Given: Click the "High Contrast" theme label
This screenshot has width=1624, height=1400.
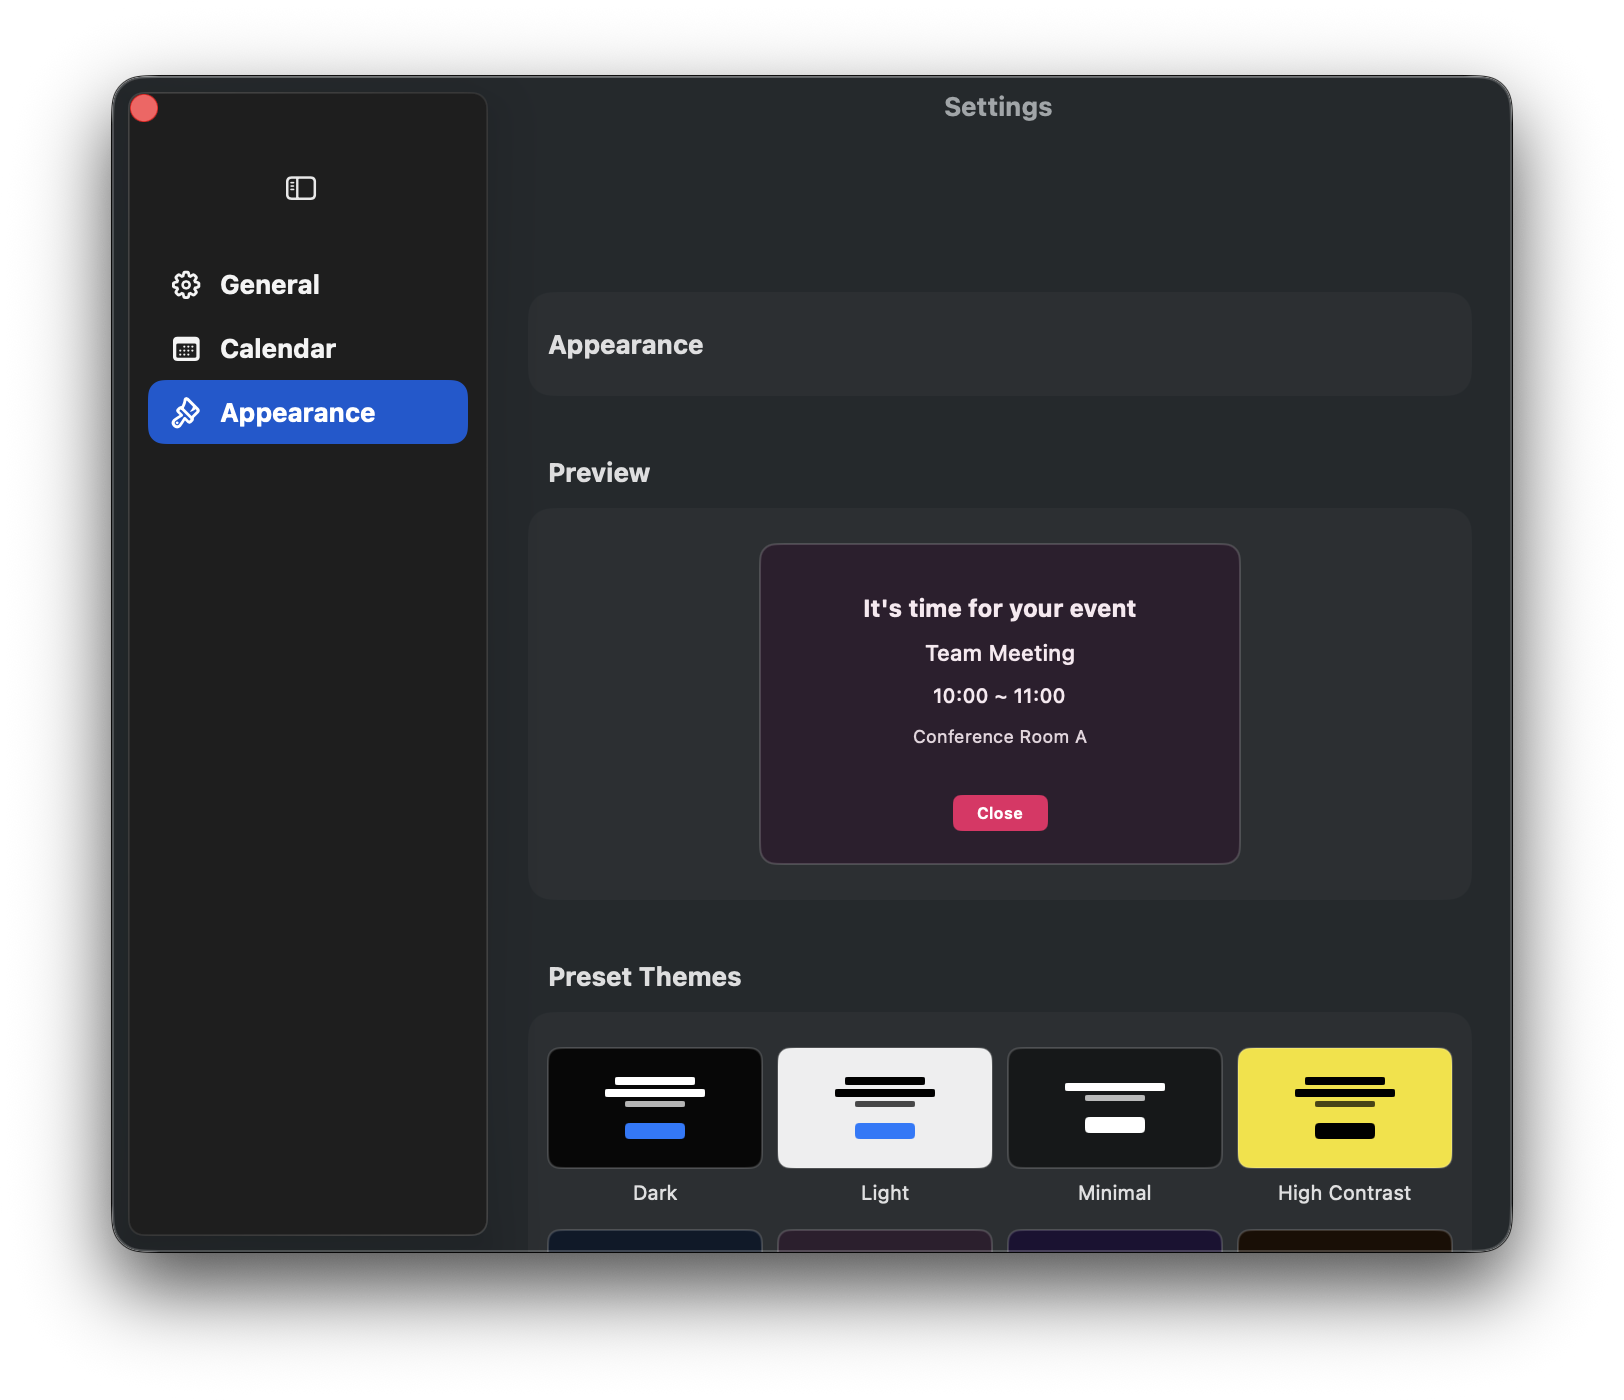Looking at the screenshot, I should (1344, 1193).
